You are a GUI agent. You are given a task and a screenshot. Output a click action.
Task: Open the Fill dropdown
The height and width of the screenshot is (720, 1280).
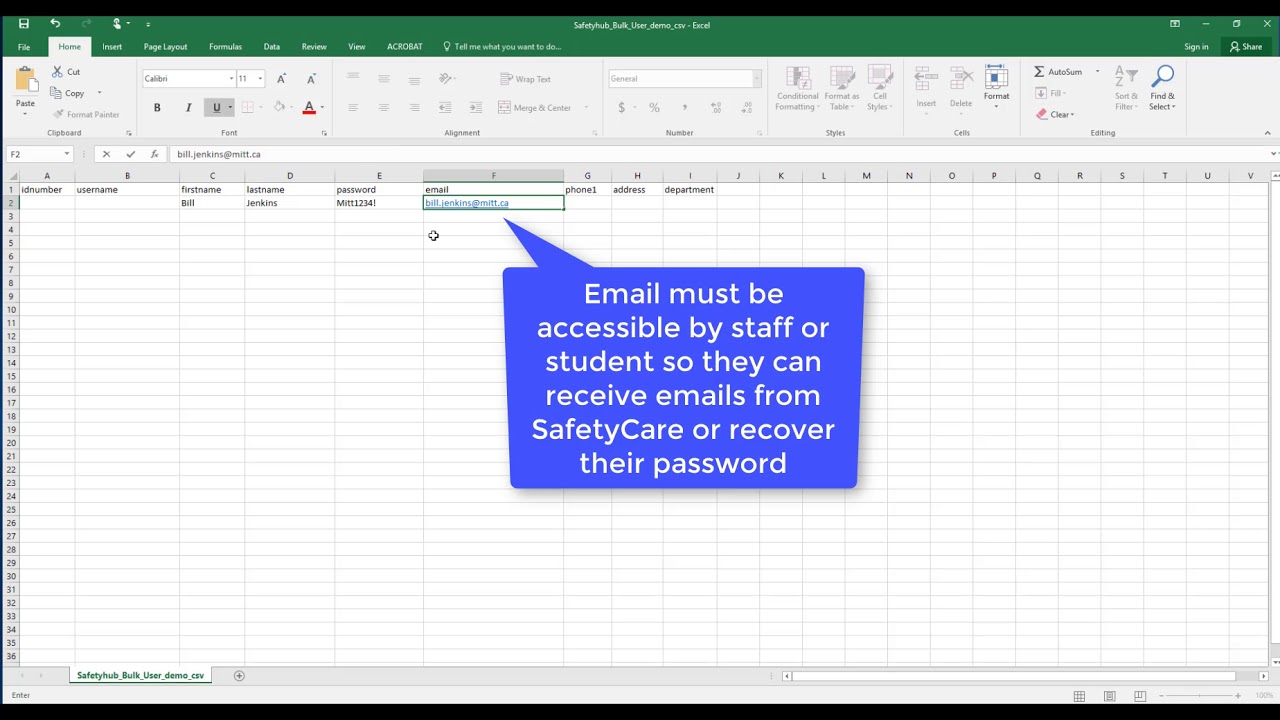click(1050, 93)
